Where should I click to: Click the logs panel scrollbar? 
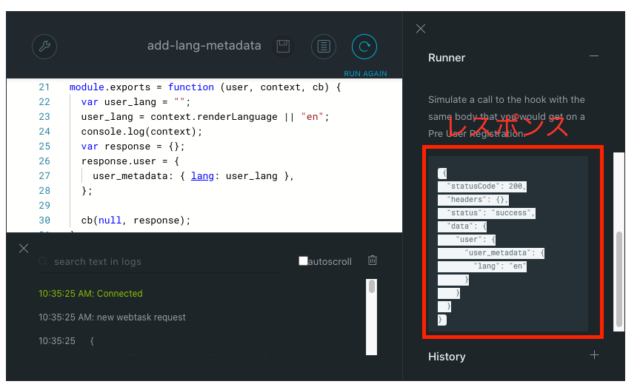click(x=371, y=317)
